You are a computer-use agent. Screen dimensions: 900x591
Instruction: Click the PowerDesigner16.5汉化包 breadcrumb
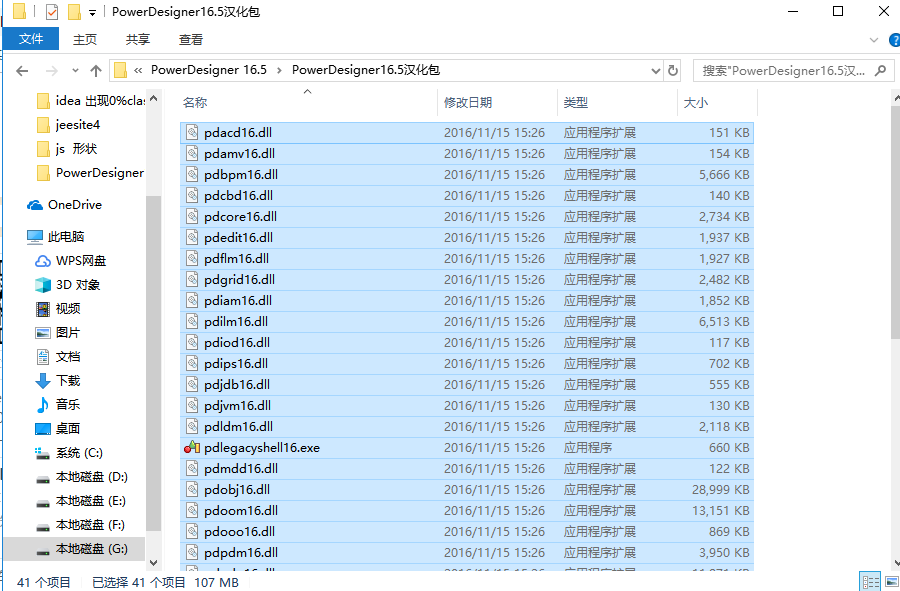[x=366, y=70]
